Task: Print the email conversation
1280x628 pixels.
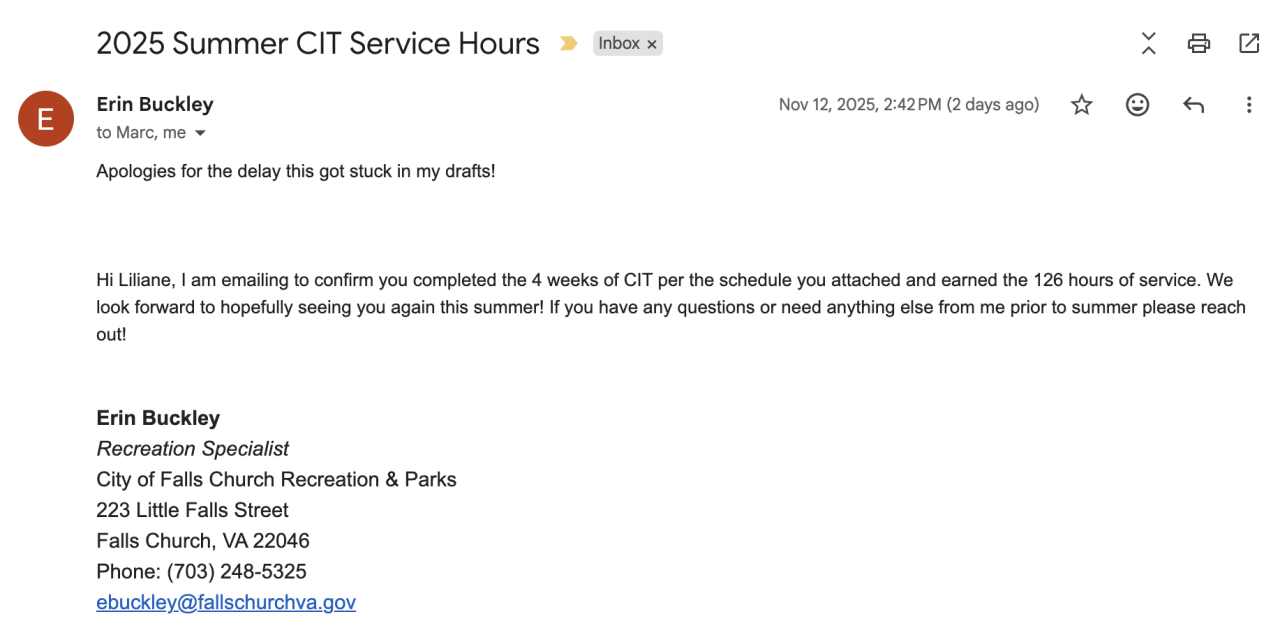Action: [x=1198, y=43]
